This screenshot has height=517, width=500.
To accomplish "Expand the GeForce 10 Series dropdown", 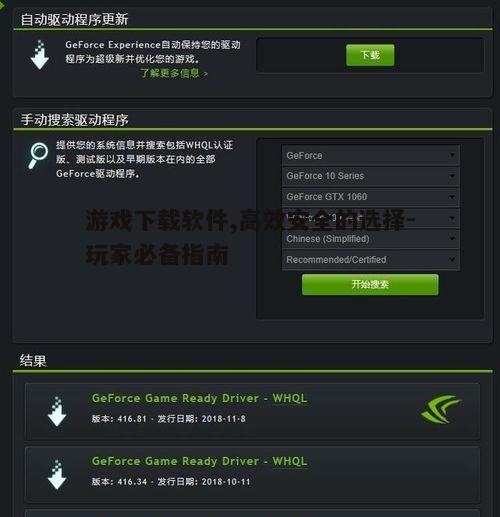I will tap(370, 176).
